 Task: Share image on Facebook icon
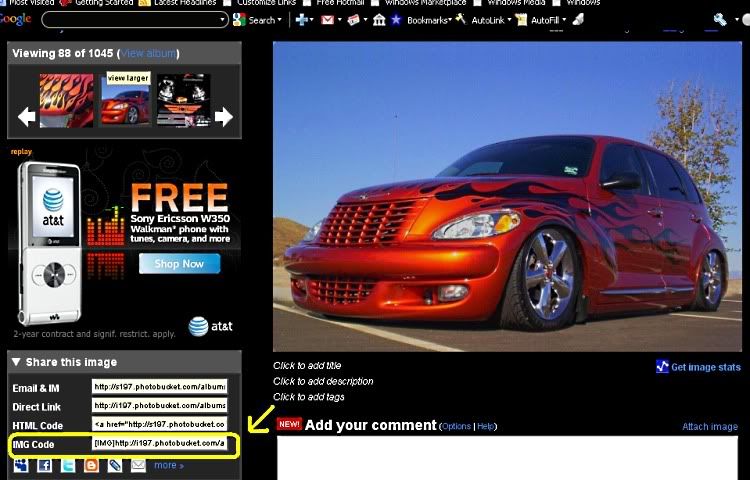44,465
